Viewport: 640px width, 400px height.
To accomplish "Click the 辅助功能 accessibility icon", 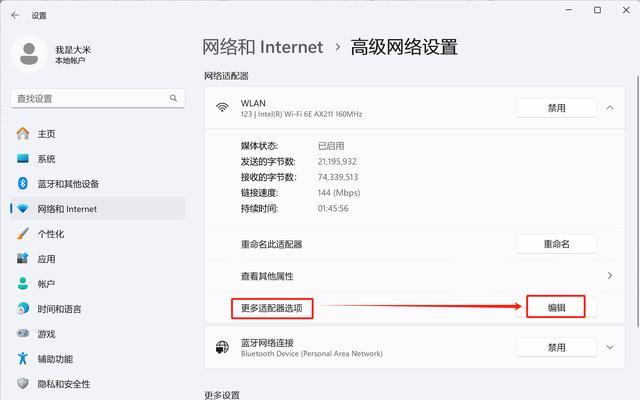I will [x=23, y=358].
